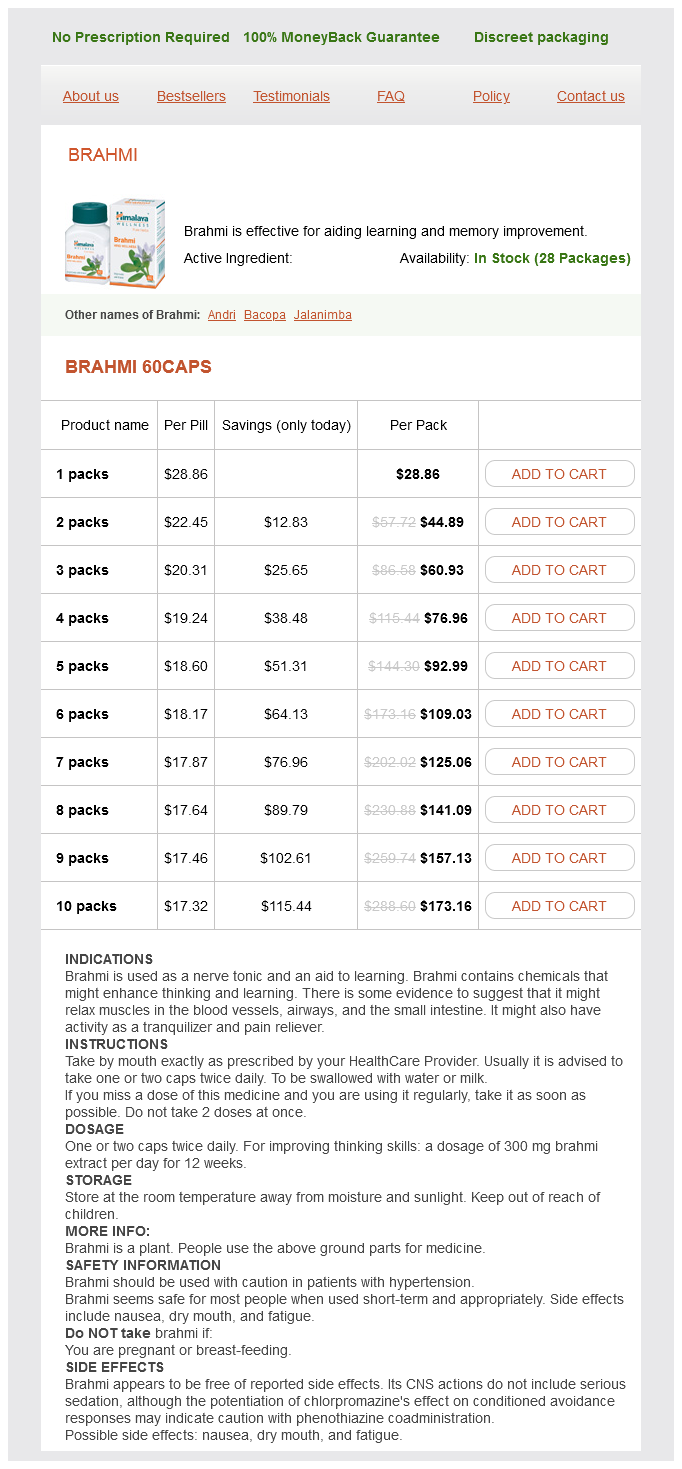The width and height of the screenshot is (682, 1469).
Task: Add 3 packs to cart
Action: tap(559, 570)
